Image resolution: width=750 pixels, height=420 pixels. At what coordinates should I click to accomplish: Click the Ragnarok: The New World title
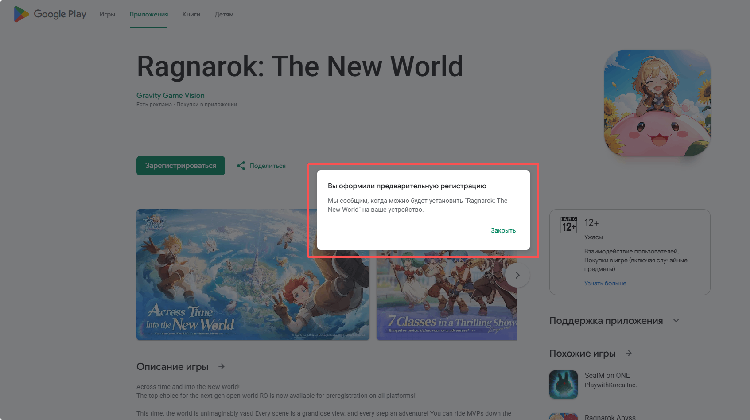(x=300, y=66)
